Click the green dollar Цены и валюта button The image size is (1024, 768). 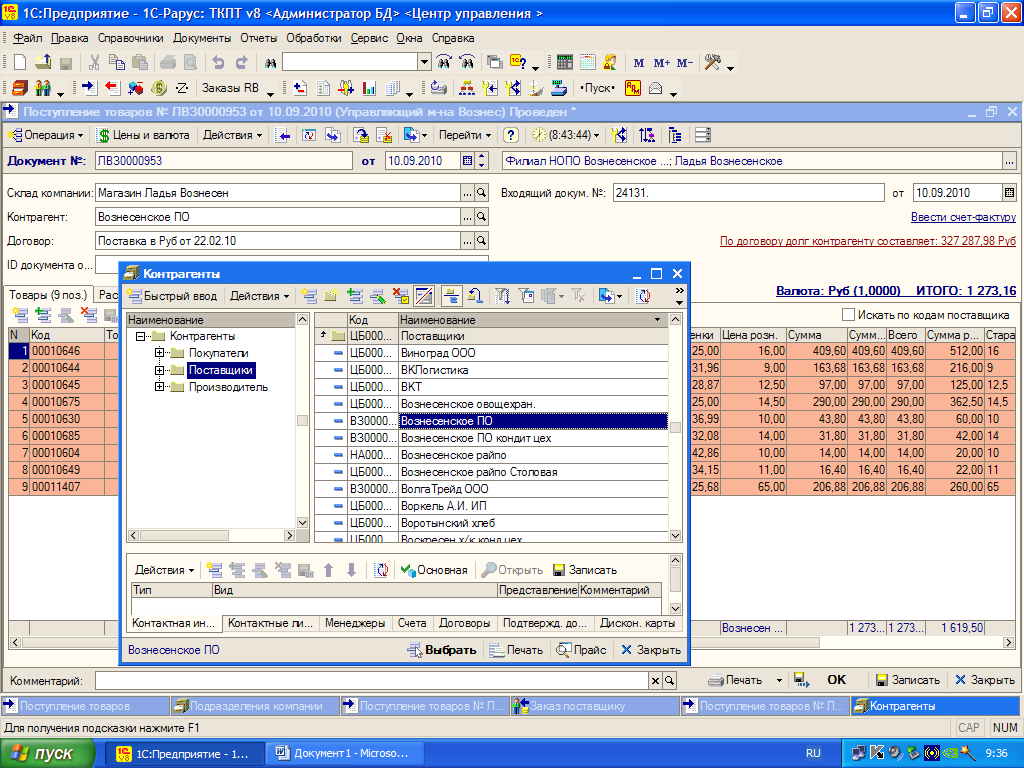[144, 135]
